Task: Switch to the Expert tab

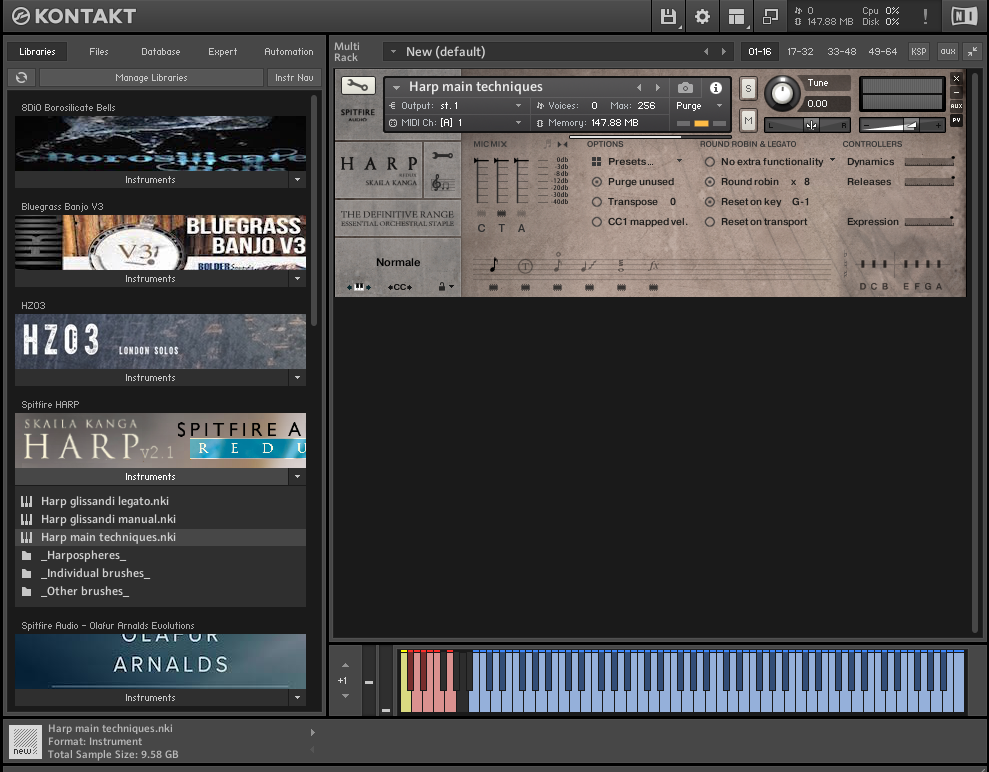Action: (223, 52)
